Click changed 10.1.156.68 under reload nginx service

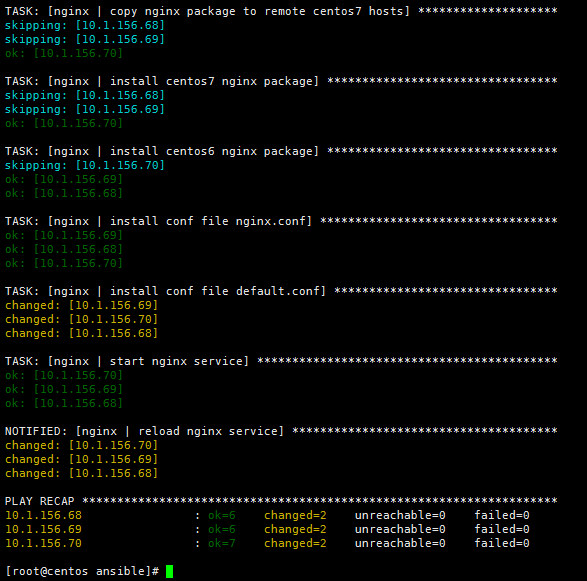click(x=82, y=473)
